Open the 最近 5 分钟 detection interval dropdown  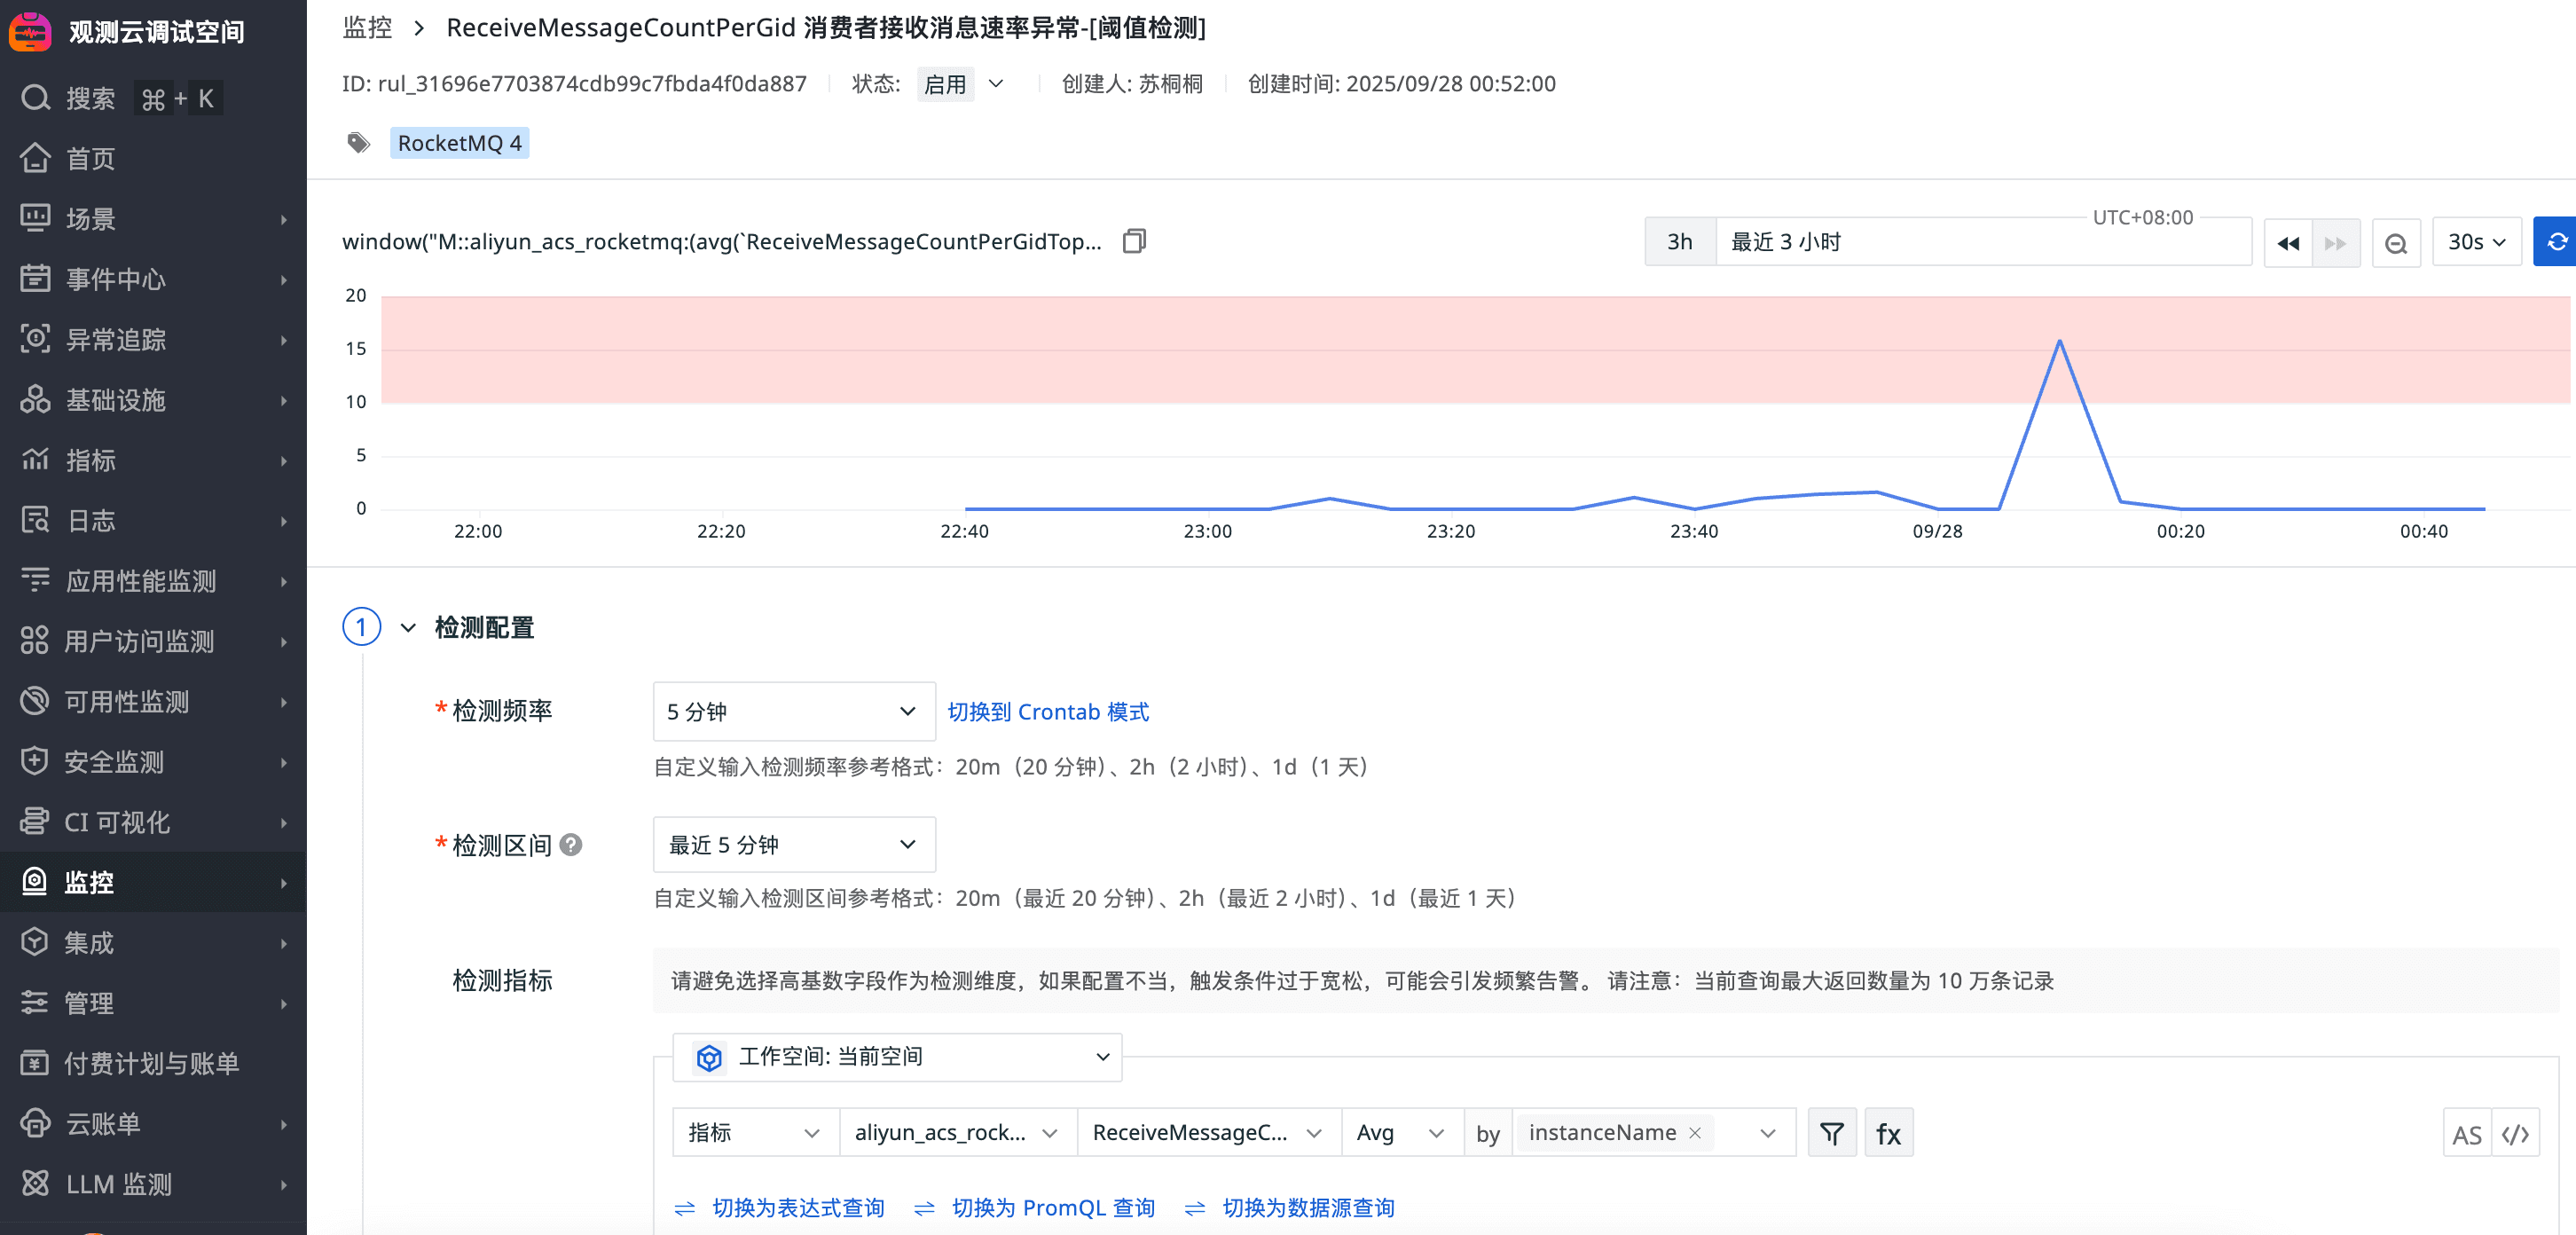[x=793, y=845]
